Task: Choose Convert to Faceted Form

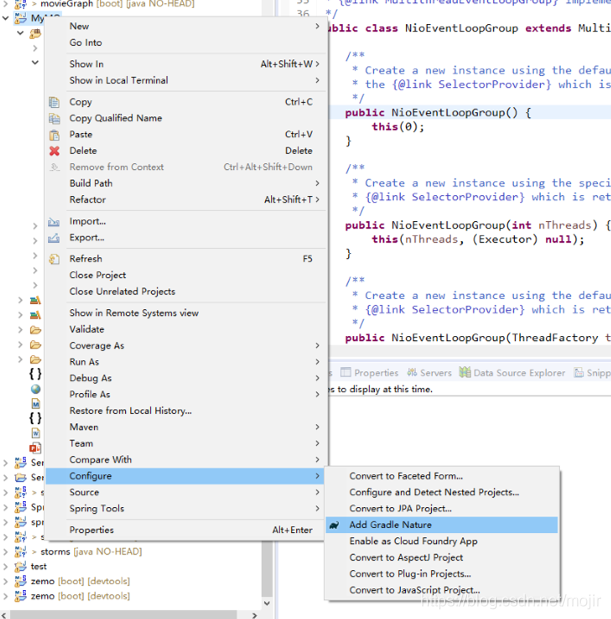Action: (x=442, y=476)
